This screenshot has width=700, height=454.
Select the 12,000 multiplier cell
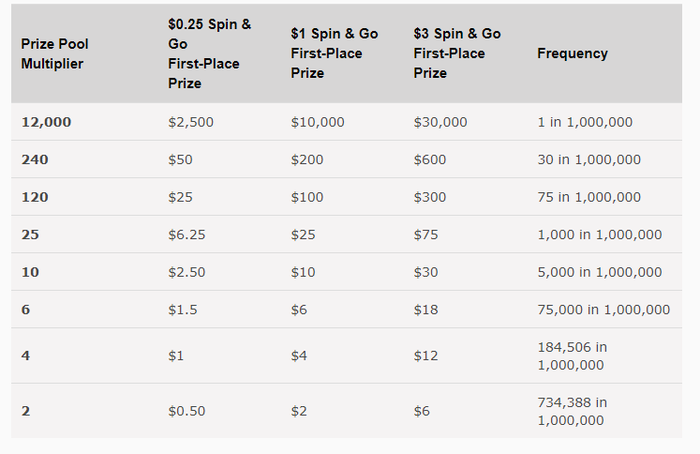click(46, 122)
